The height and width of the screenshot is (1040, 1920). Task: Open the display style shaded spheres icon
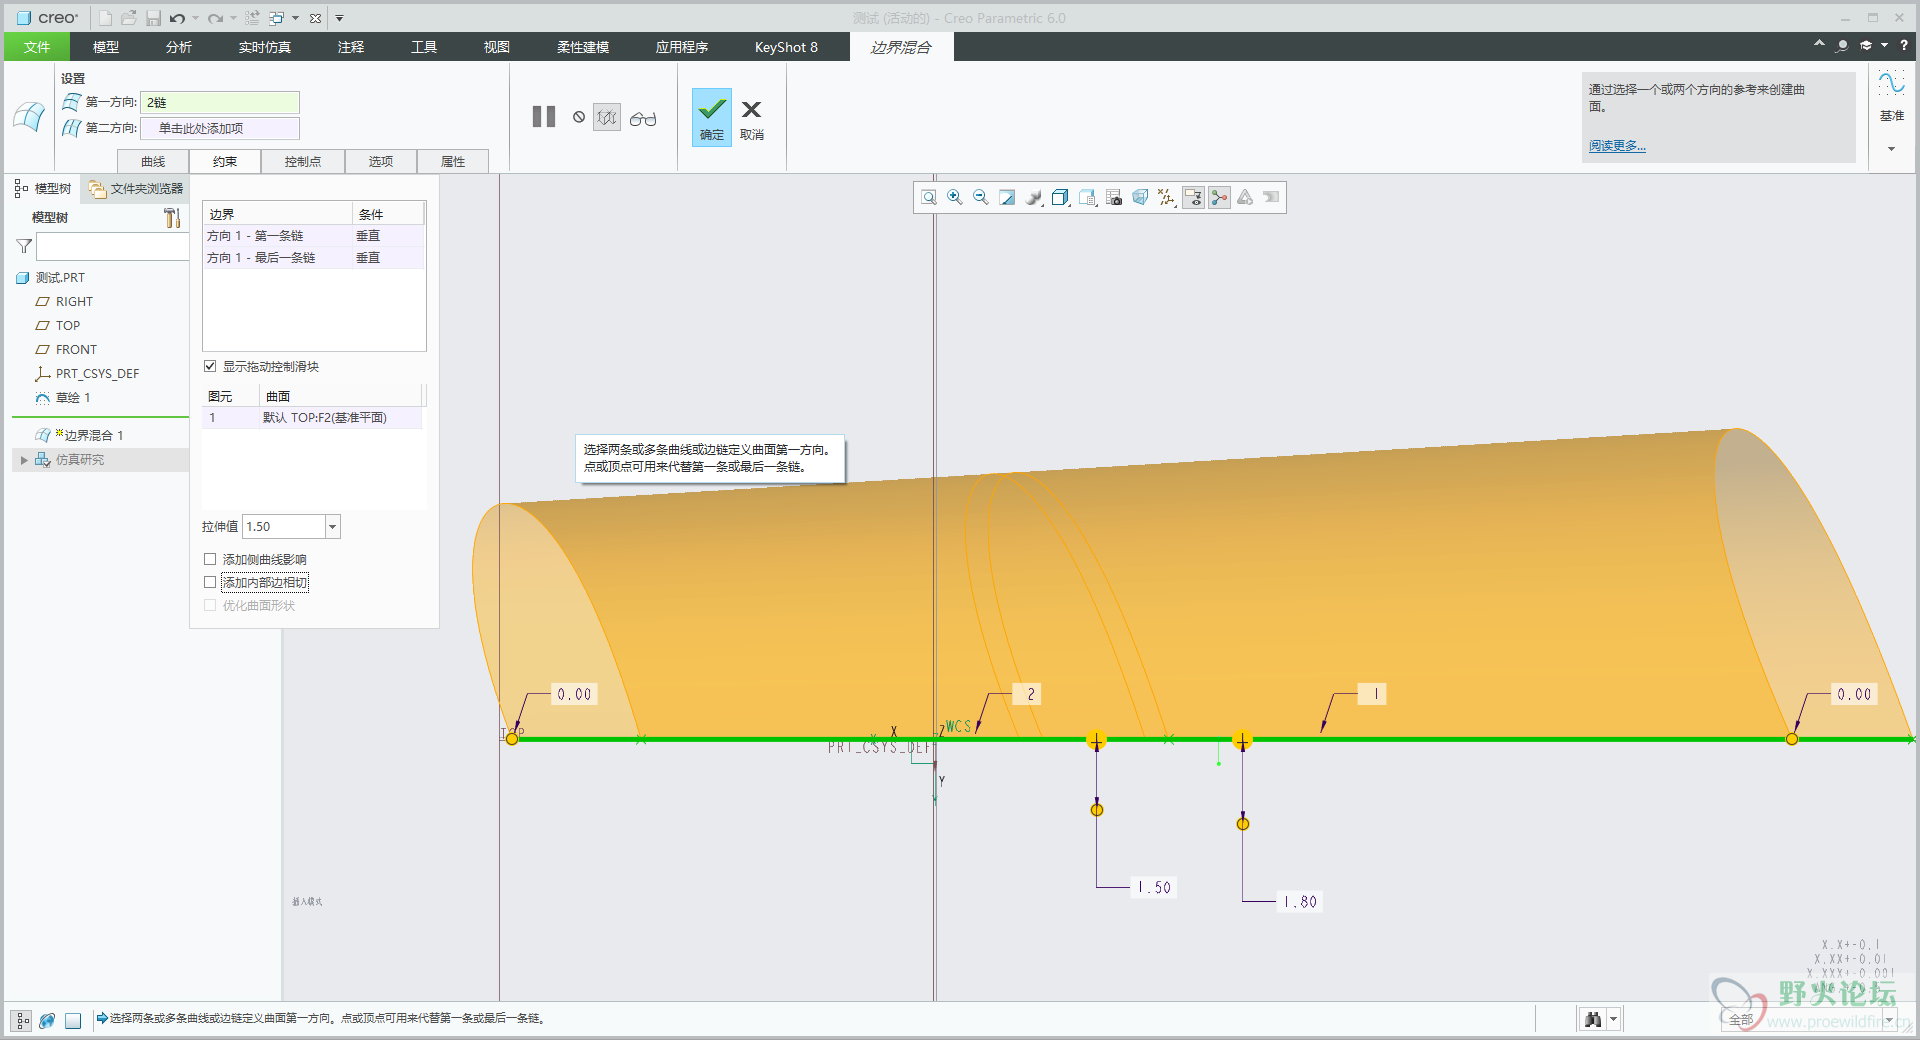(x=1034, y=198)
